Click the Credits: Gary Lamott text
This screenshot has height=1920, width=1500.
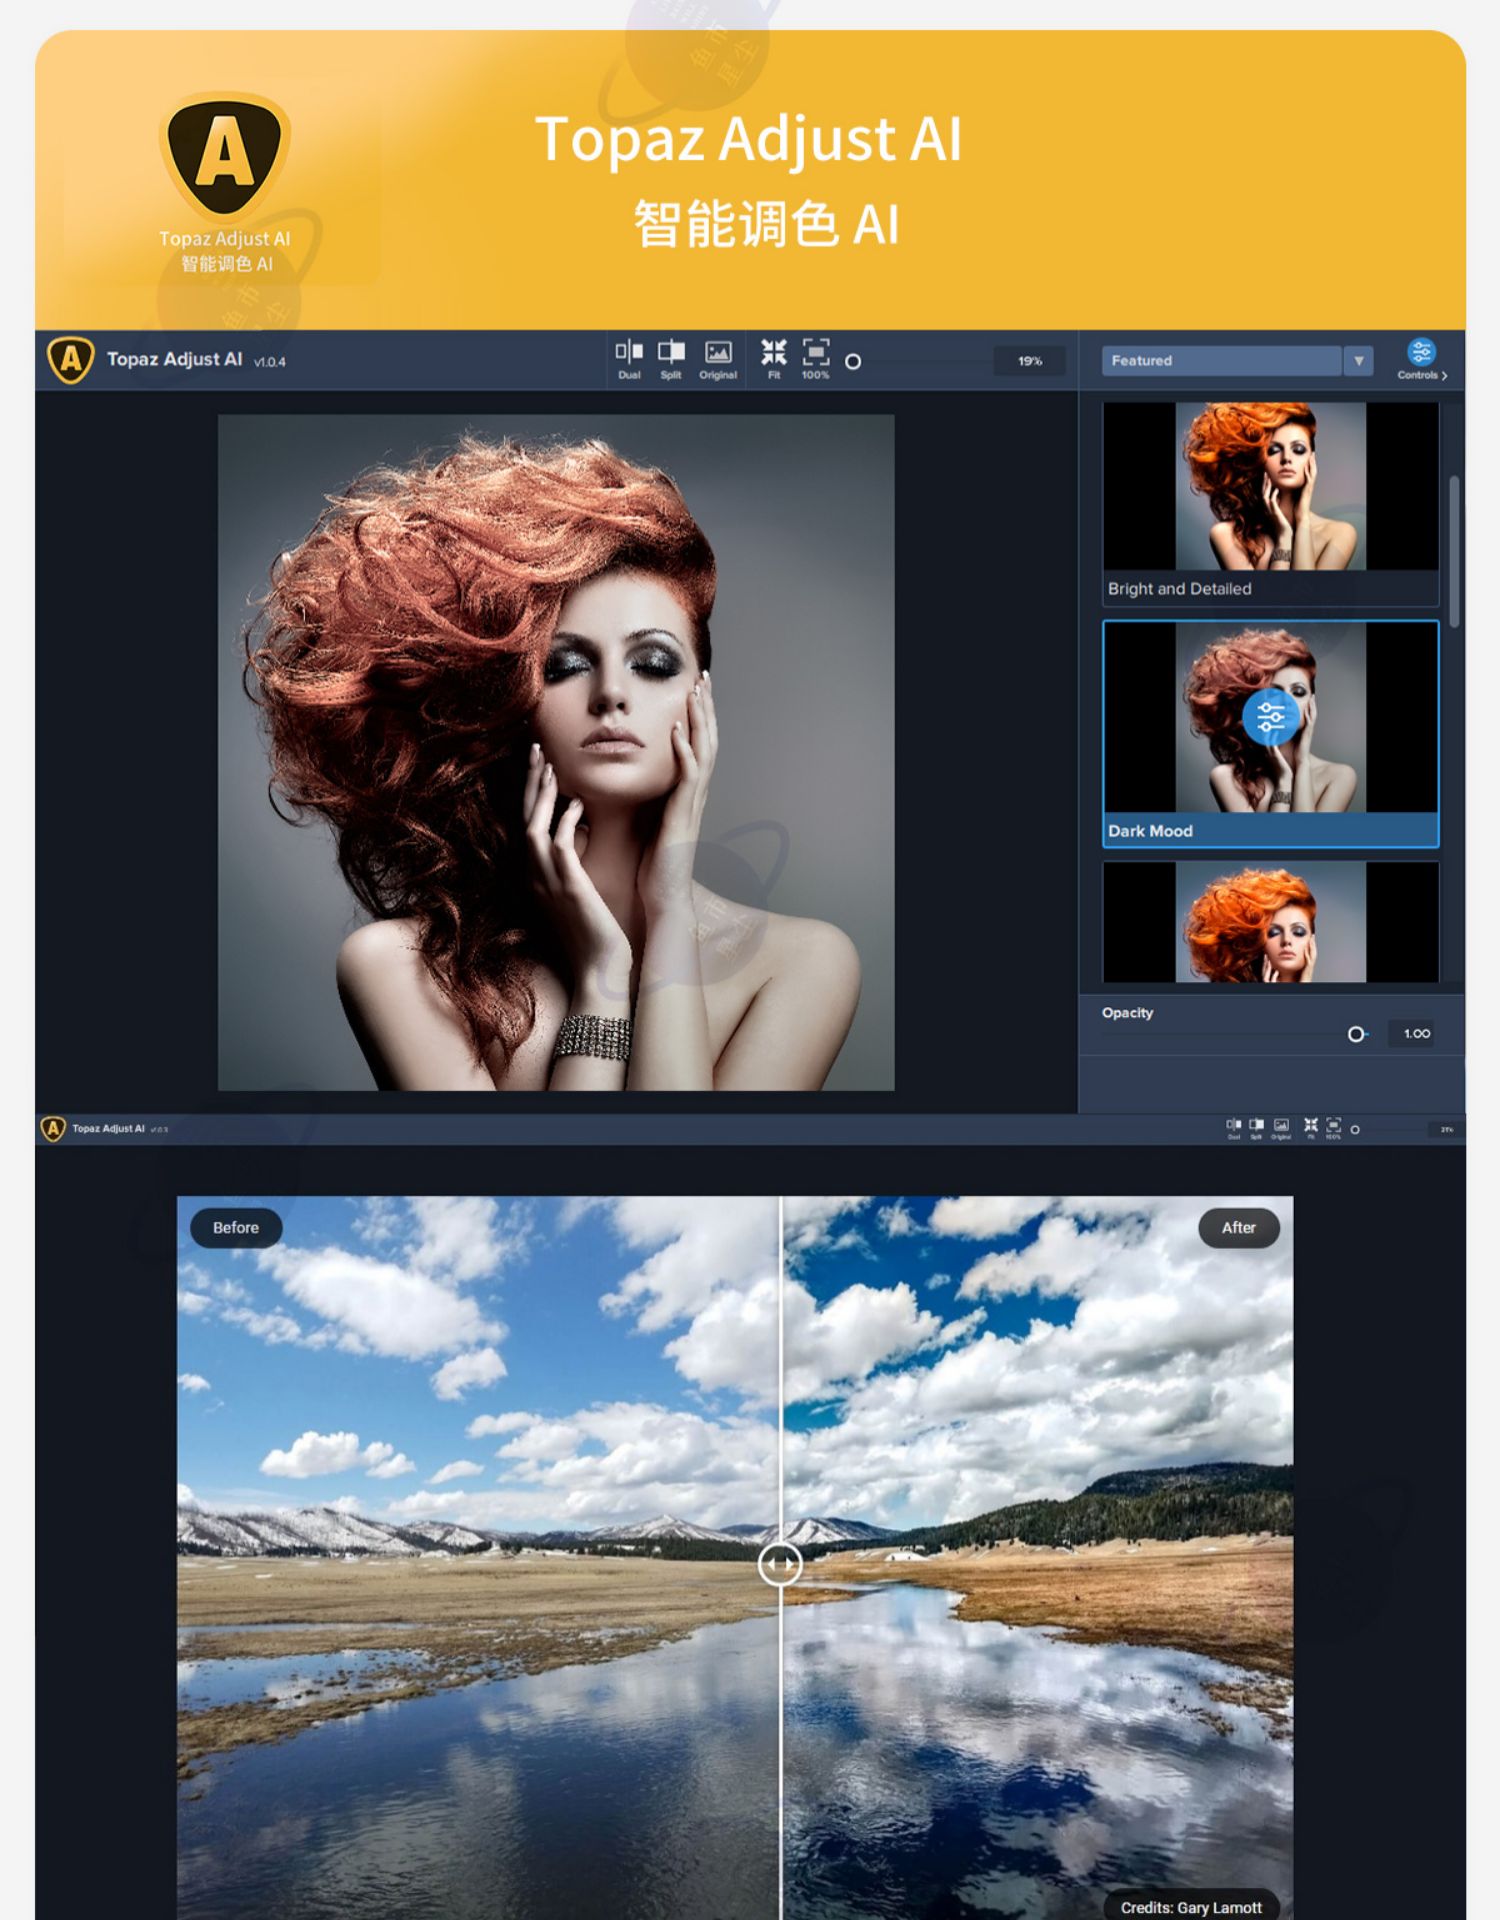tap(1191, 1908)
